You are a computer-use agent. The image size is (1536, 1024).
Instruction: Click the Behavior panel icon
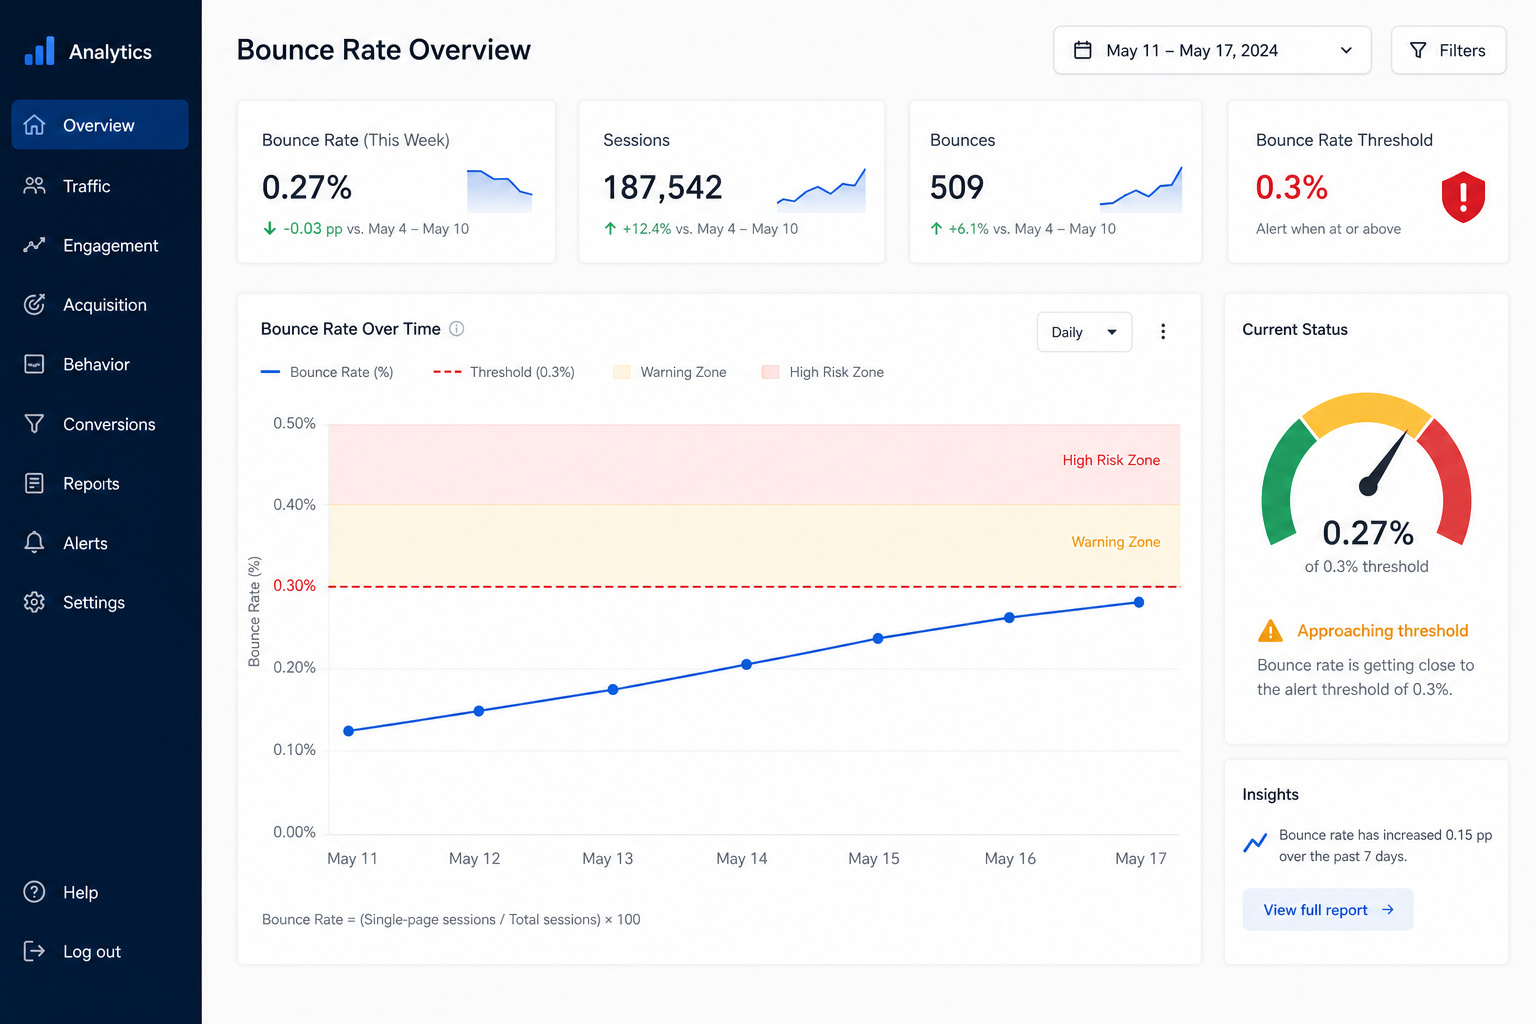[x=34, y=364]
